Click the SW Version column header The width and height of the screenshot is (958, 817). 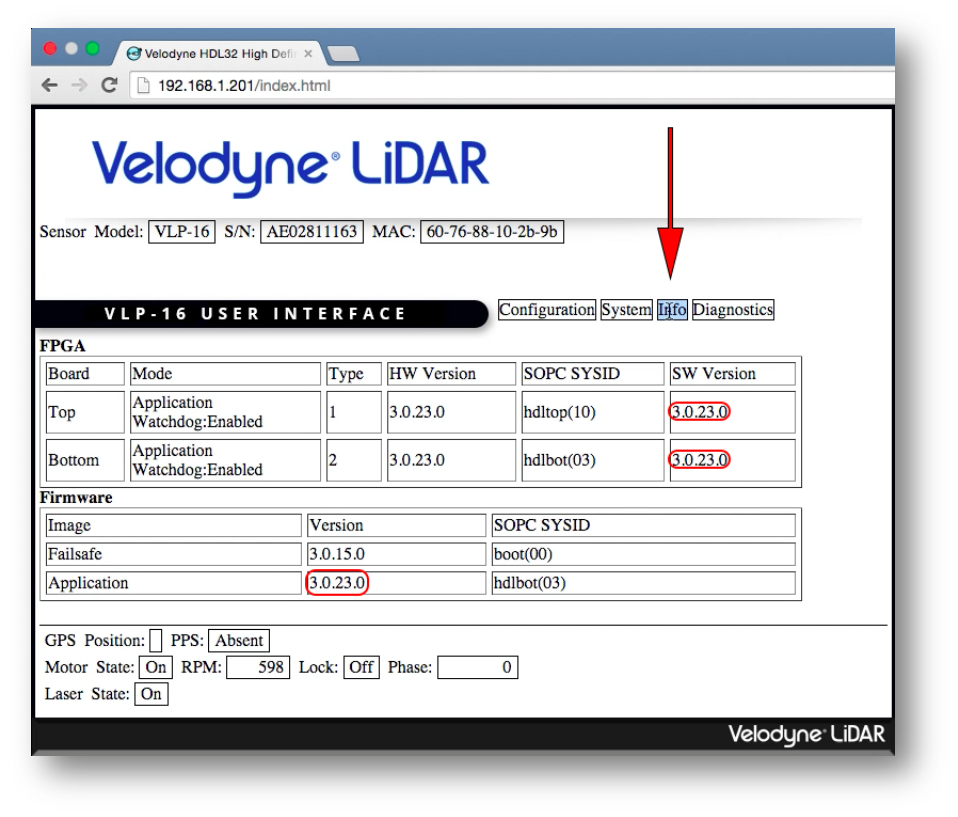tap(733, 373)
